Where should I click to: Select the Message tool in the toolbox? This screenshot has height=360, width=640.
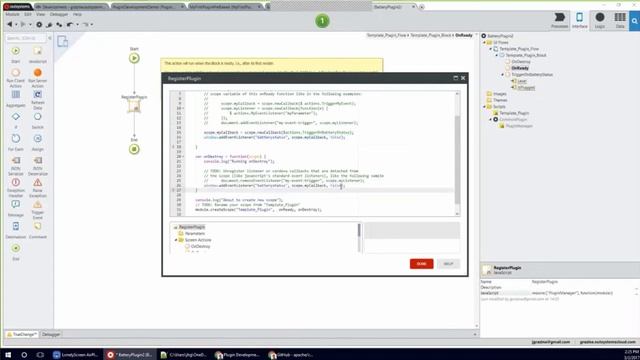[x=16, y=209]
